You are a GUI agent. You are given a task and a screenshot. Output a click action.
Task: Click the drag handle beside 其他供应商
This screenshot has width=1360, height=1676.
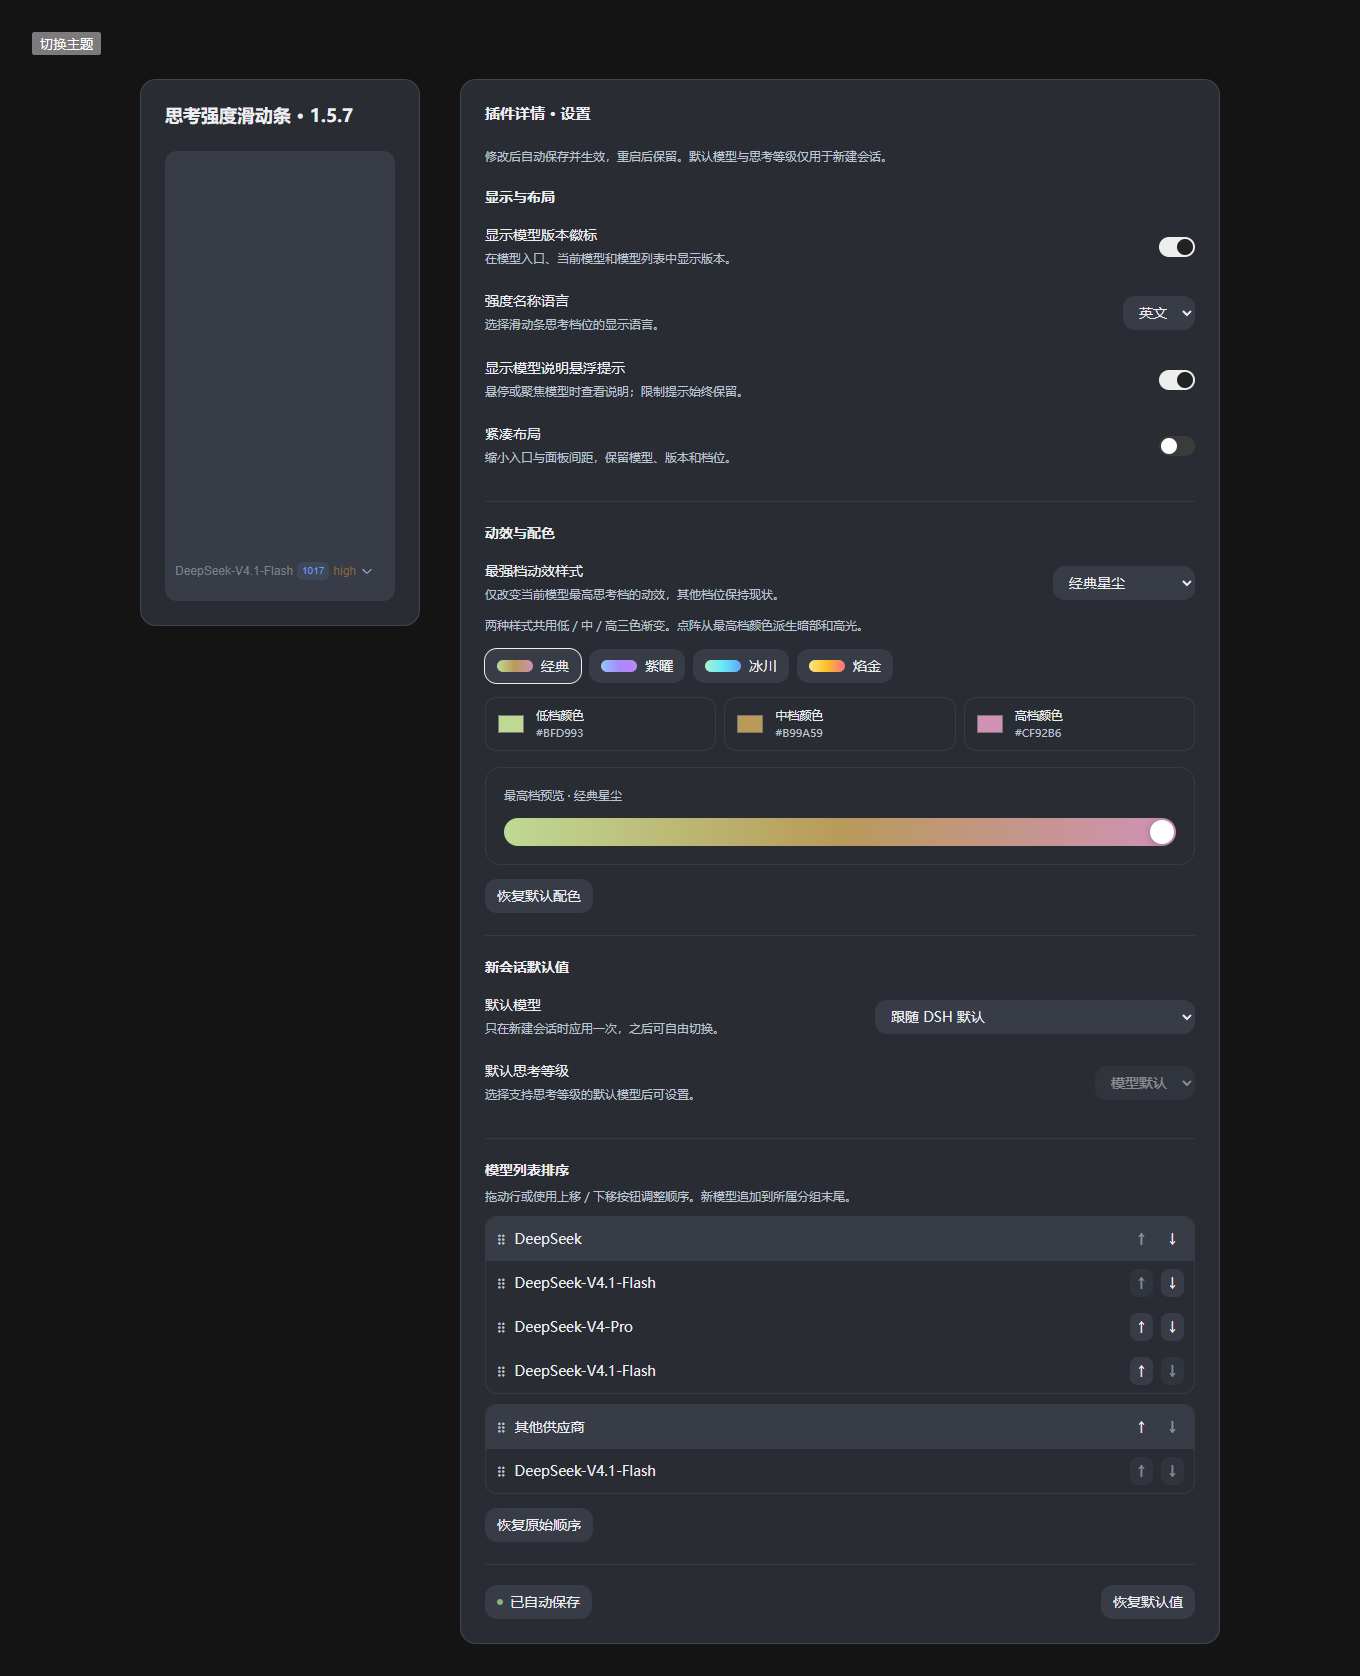501,1427
